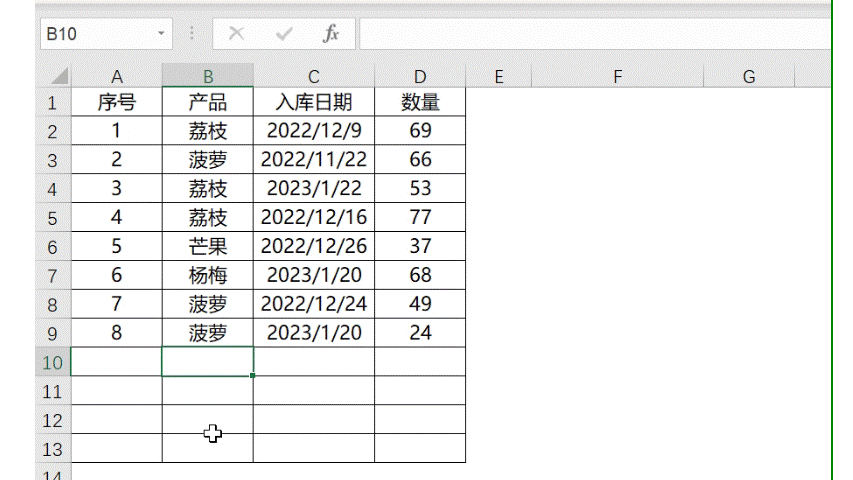The image size is (853, 480).
Task: Select cell with date 2022/12/9
Action: [x=314, y=131]
